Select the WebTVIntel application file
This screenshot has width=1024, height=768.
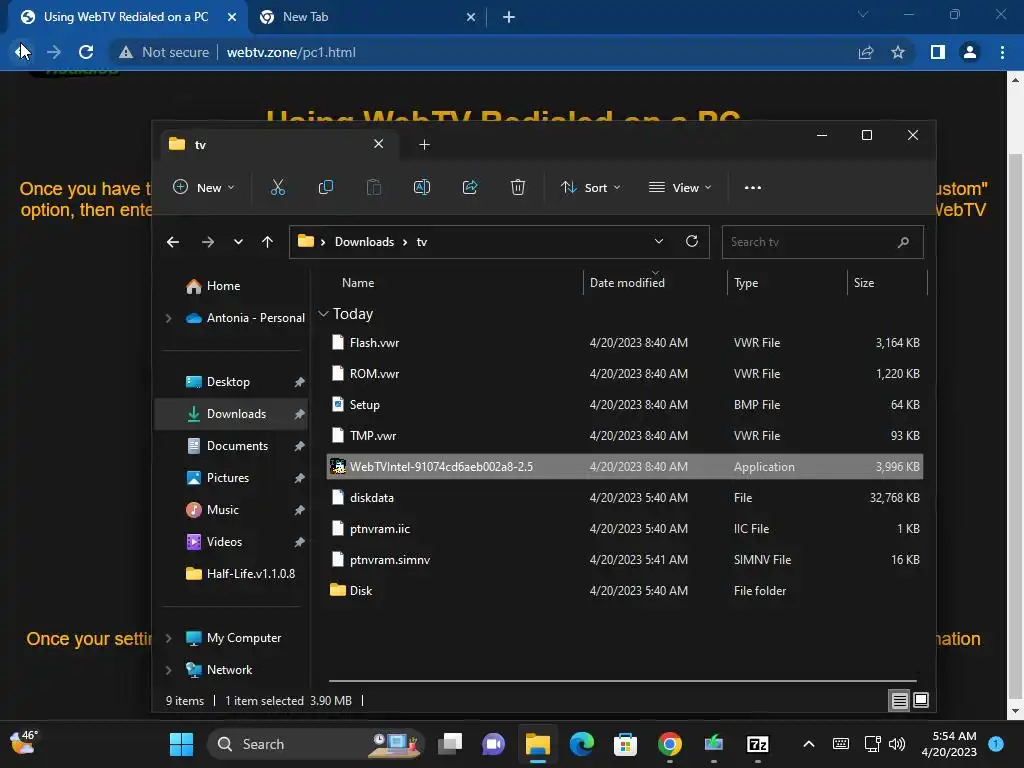tap(624, 467)
